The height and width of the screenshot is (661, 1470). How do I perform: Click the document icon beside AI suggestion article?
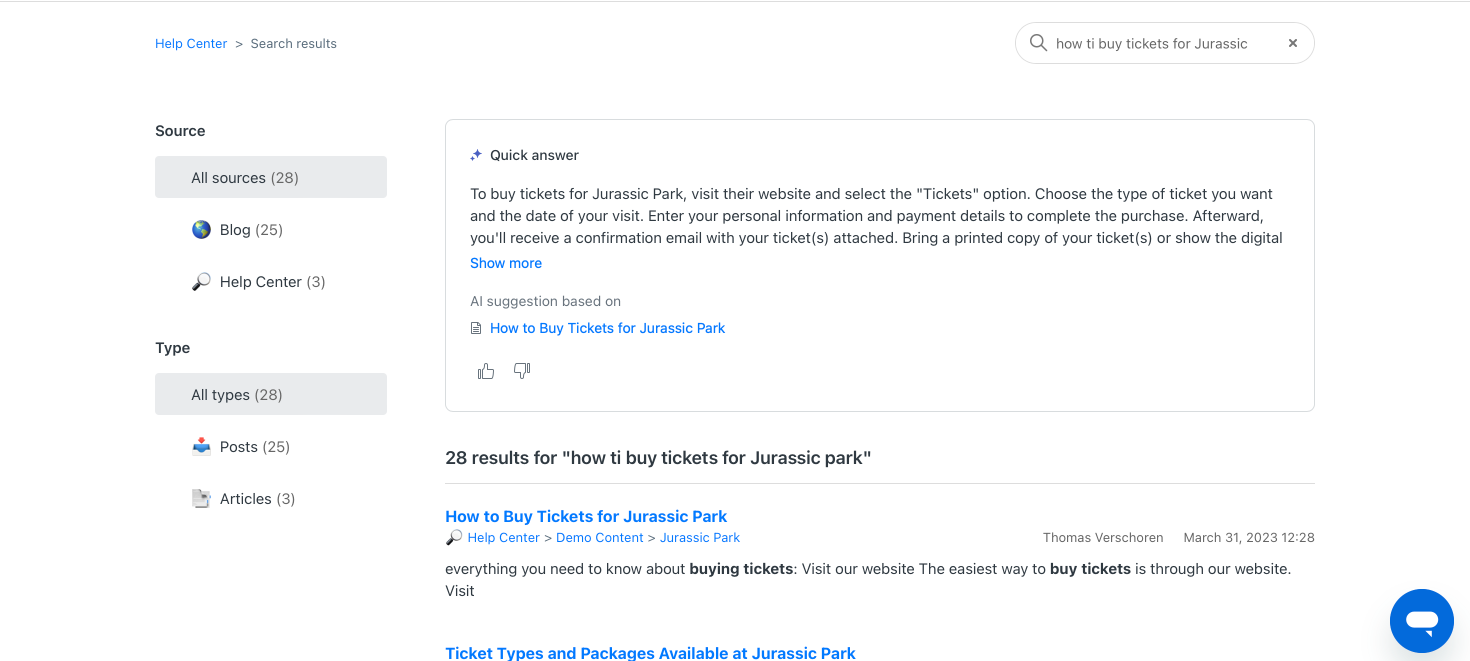pyautogui.click(x=476, y=328)
